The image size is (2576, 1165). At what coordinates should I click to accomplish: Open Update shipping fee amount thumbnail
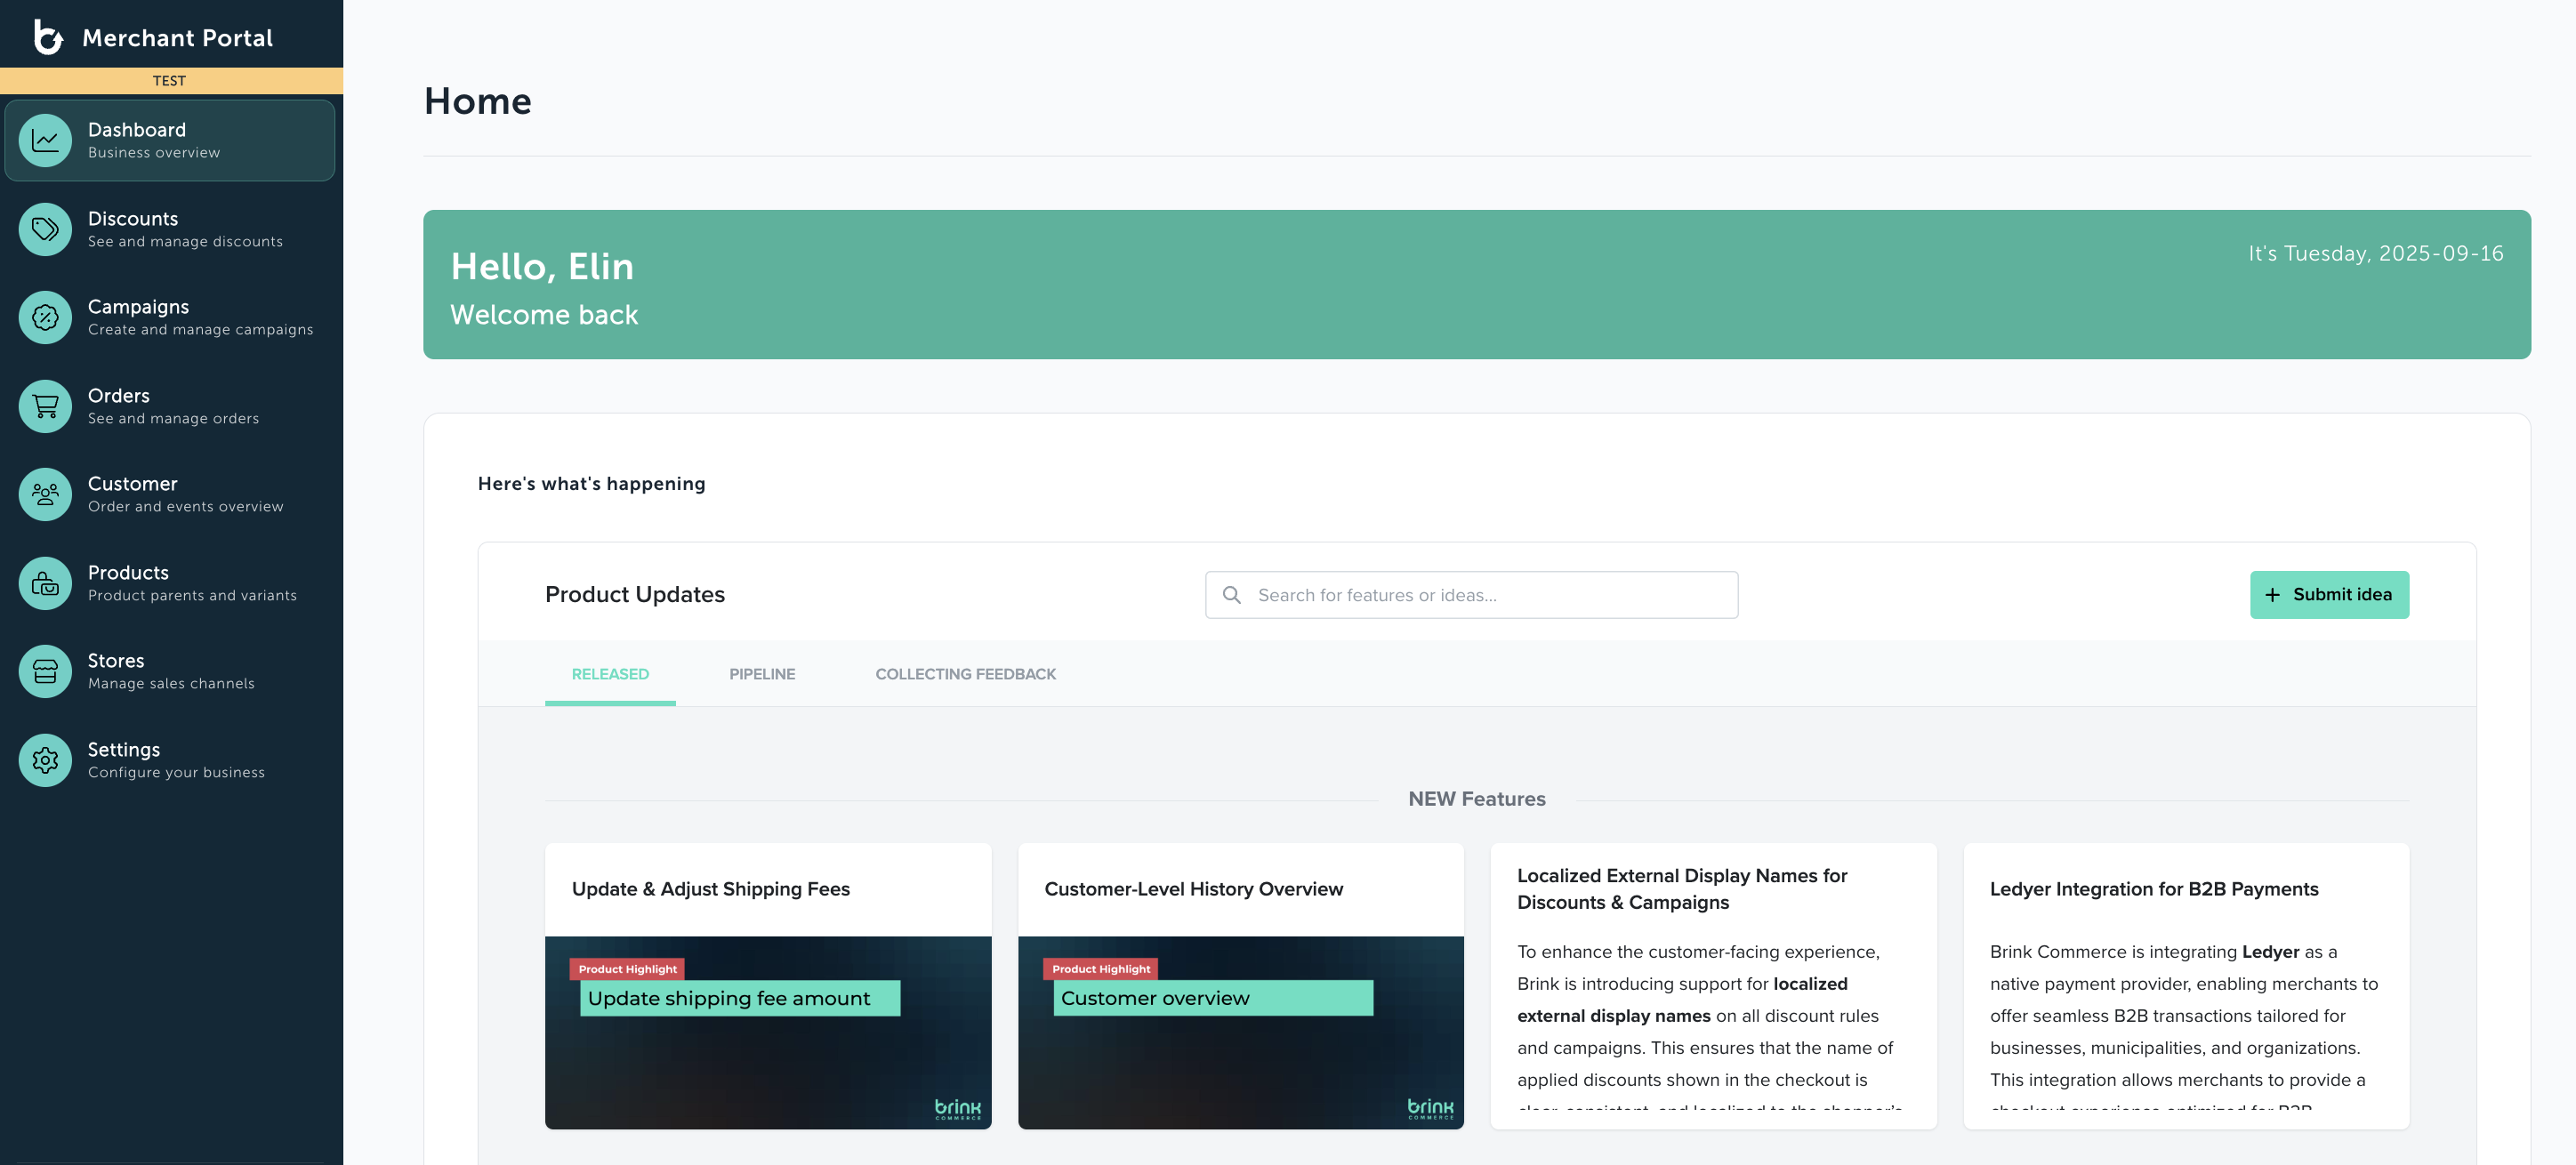tap(768, 1032)
